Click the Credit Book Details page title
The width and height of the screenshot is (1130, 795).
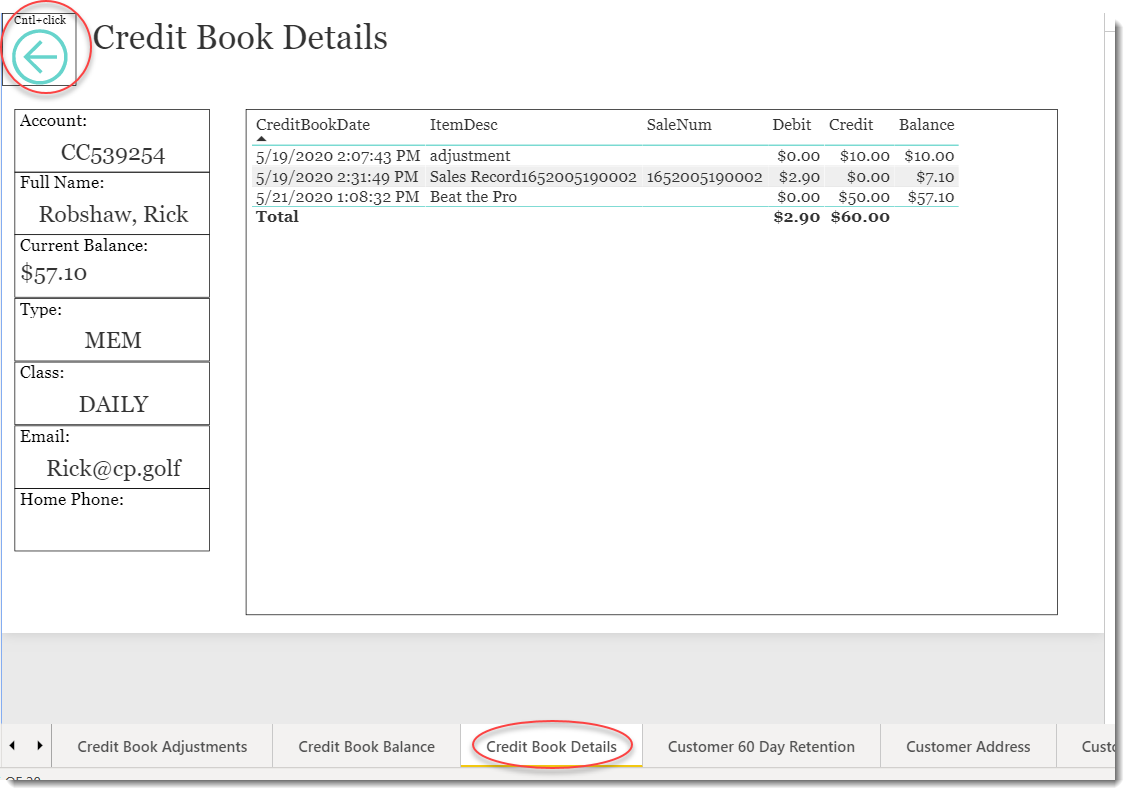[240, 37]
